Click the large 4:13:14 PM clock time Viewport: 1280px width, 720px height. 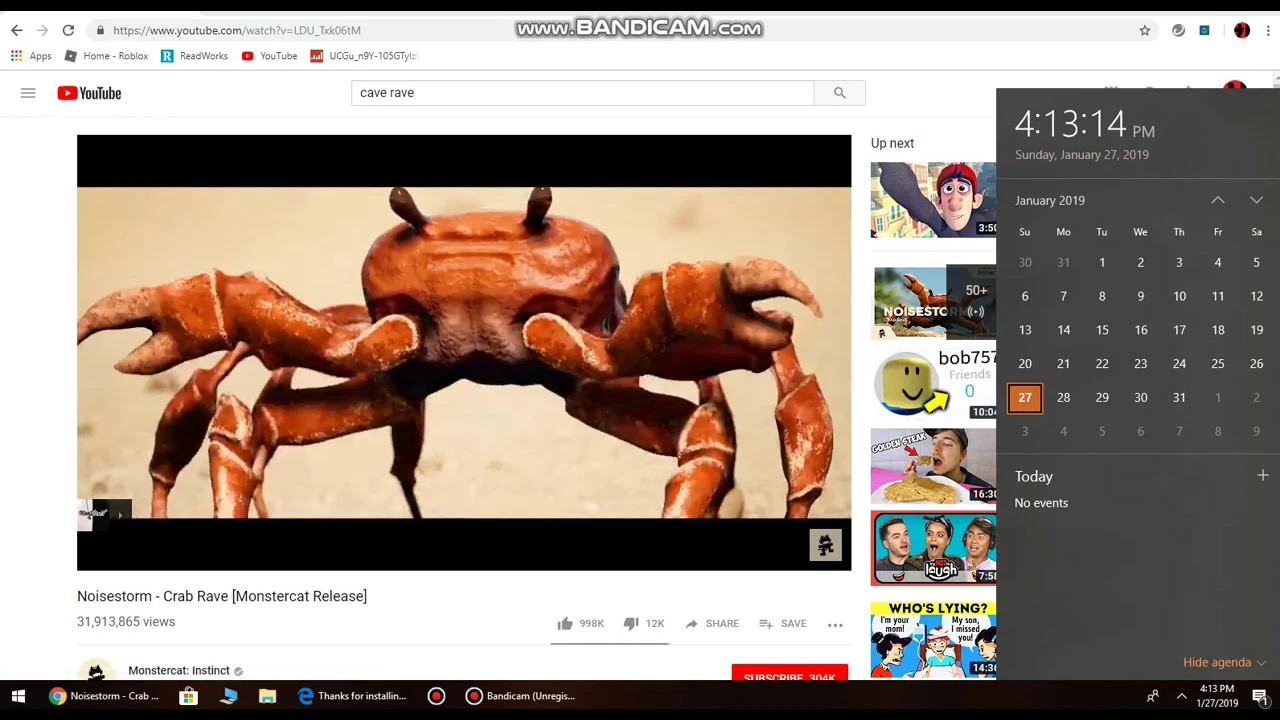coord(1085,124)
